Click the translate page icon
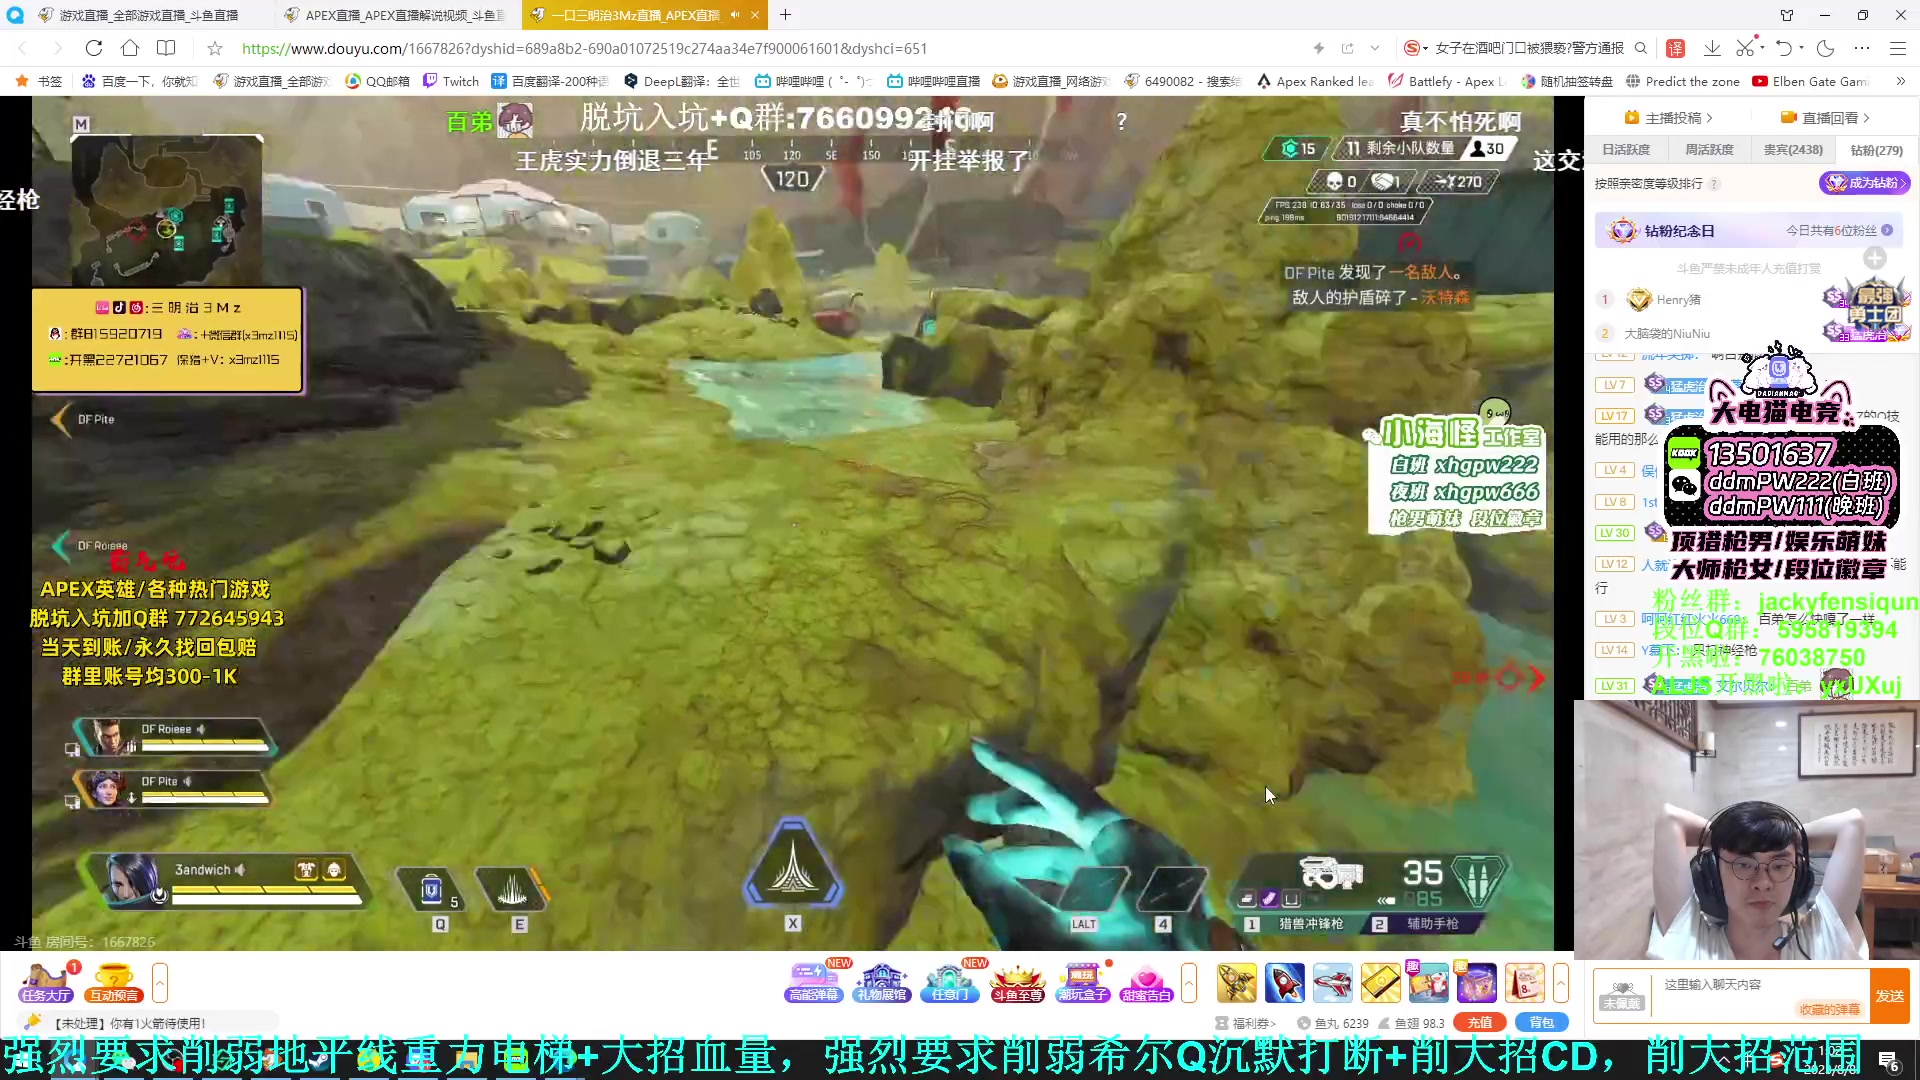The height and width of the screenshot is (1080, 1920). [x=1676, y=48]
